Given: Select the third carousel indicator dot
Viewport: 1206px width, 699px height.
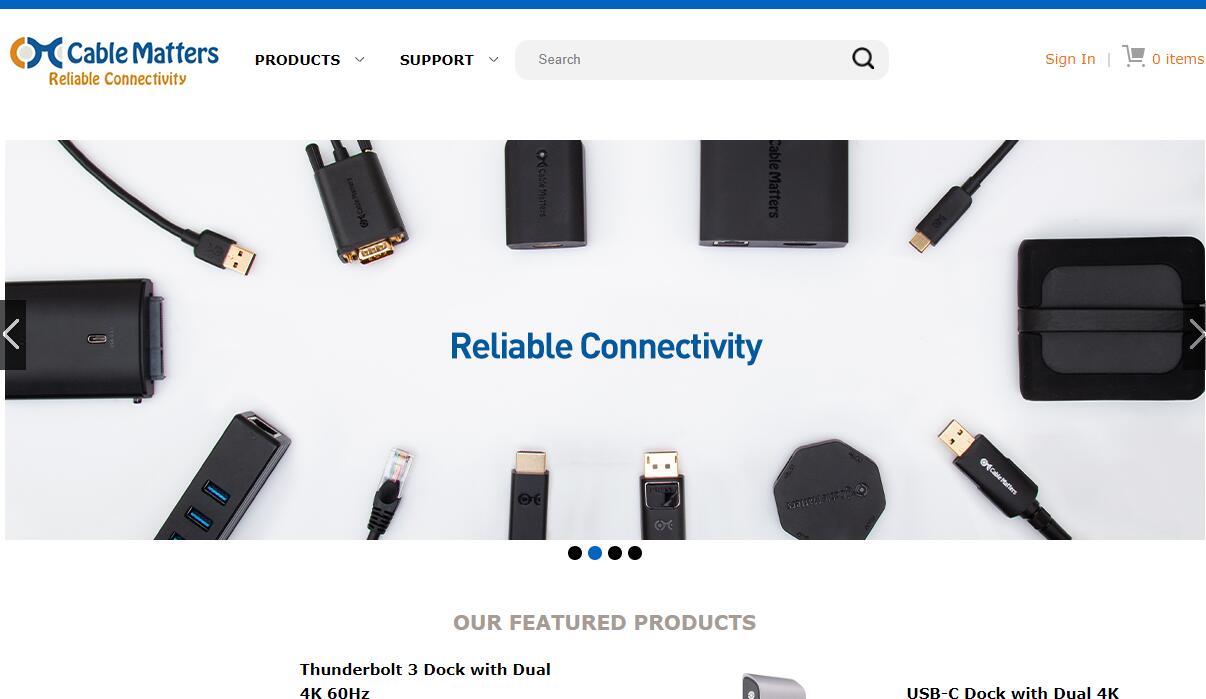Looking at the screenshot, I should 615,553.
